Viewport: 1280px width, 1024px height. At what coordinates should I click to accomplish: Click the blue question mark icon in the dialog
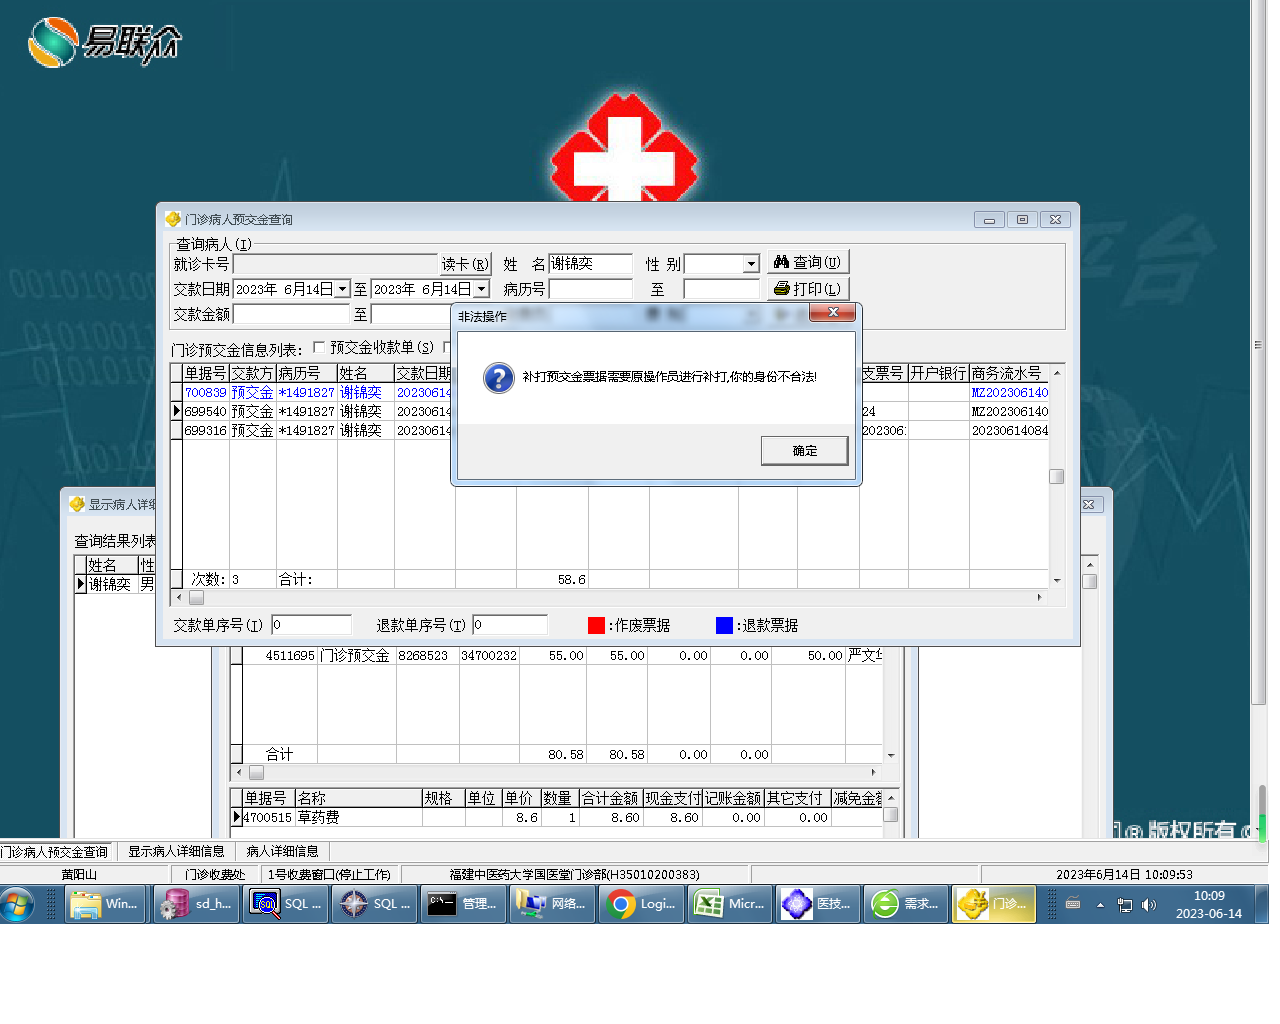point(498,378)
